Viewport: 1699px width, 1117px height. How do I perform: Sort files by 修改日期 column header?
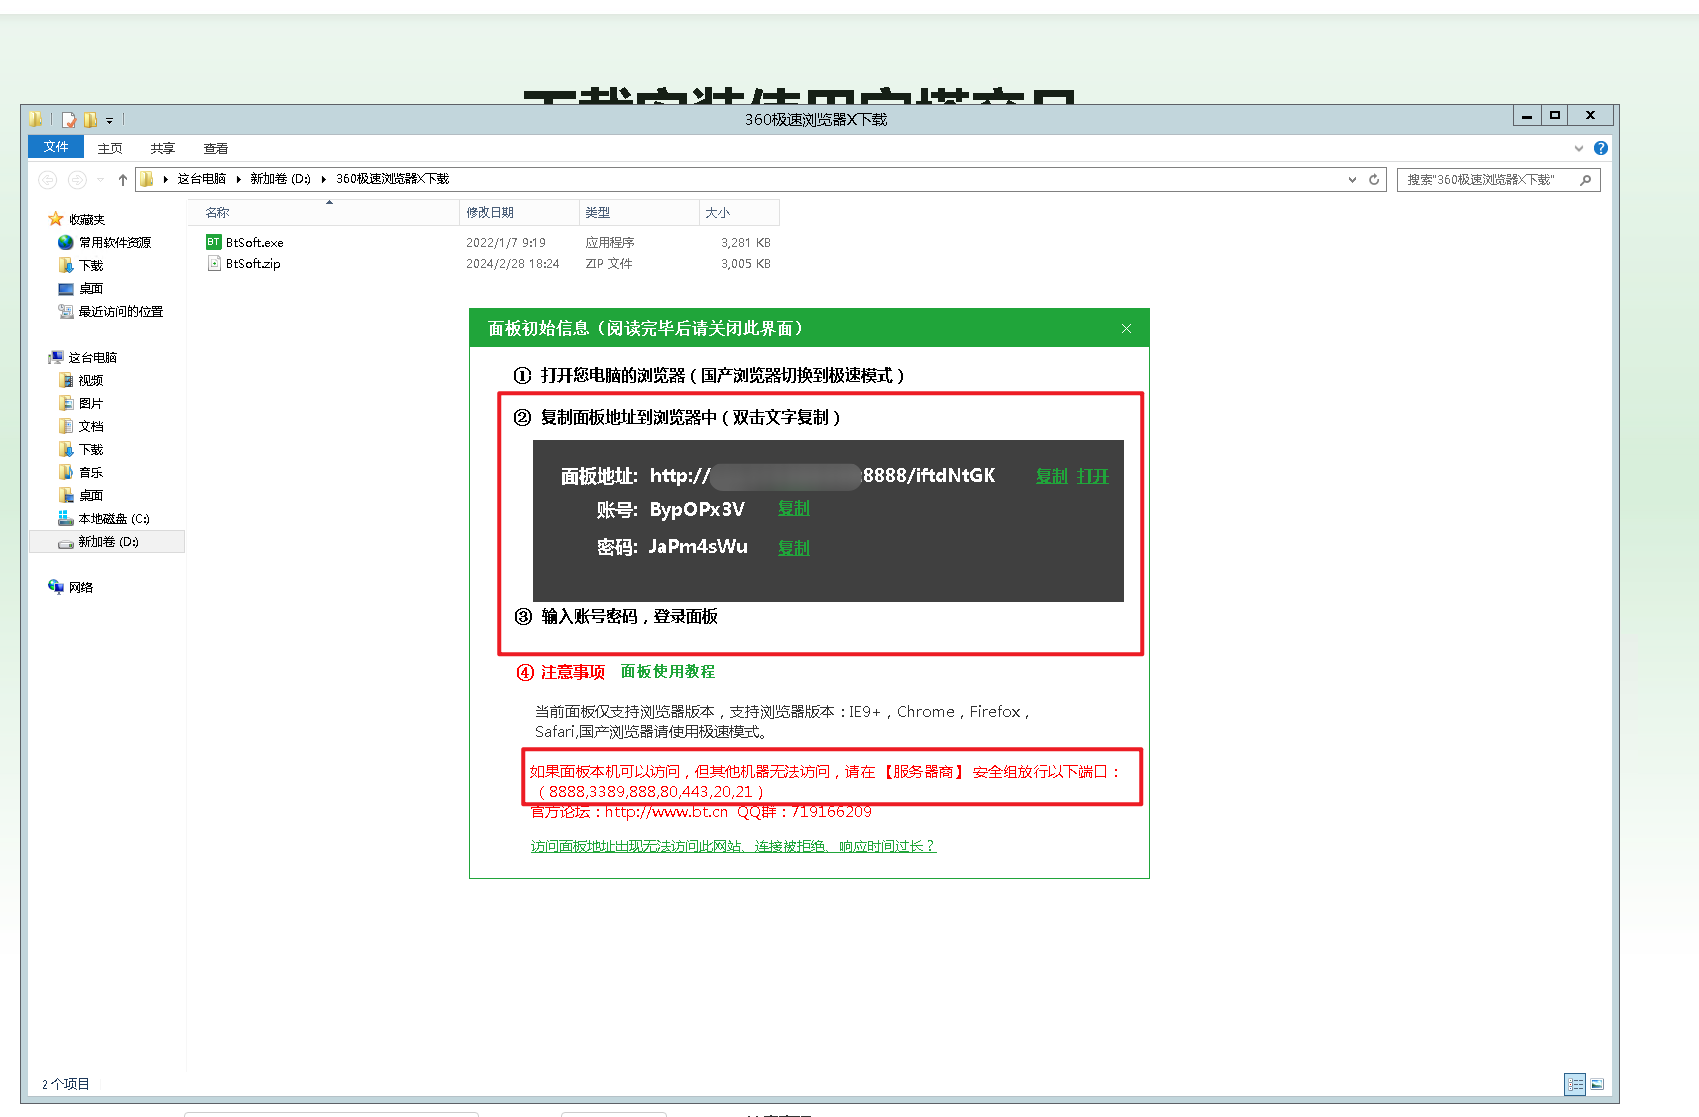(x=490, y=213)
